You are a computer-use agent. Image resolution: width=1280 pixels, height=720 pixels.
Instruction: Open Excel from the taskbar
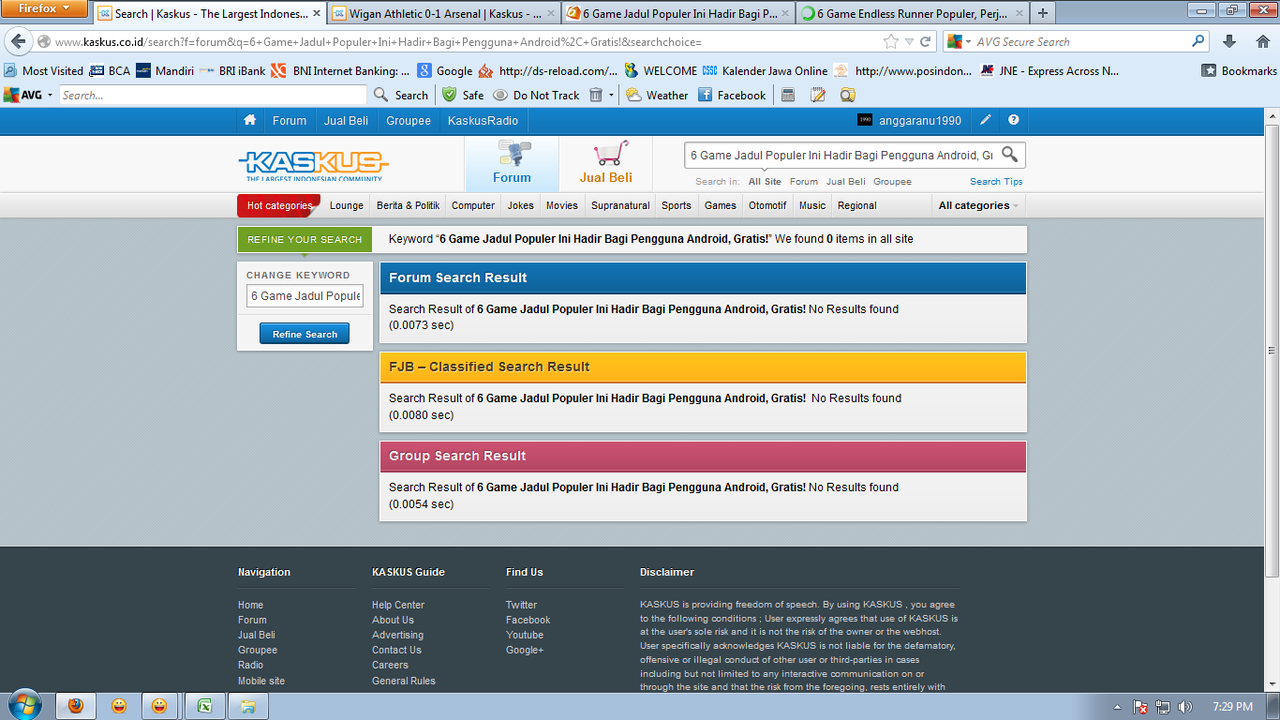coord(204,706)
